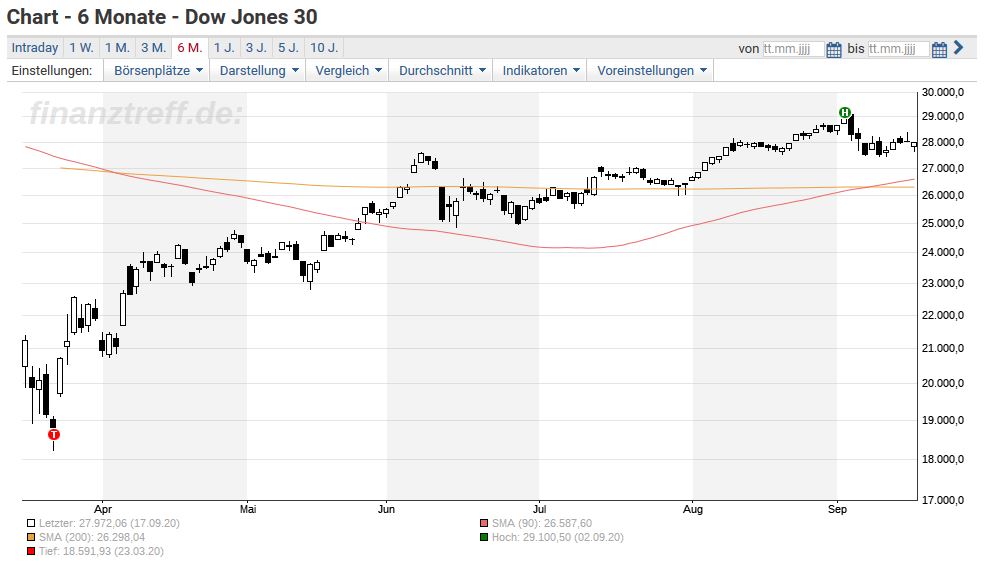Select the 6 M. range tab
This screenshot has width=988, height=567.
190,48
